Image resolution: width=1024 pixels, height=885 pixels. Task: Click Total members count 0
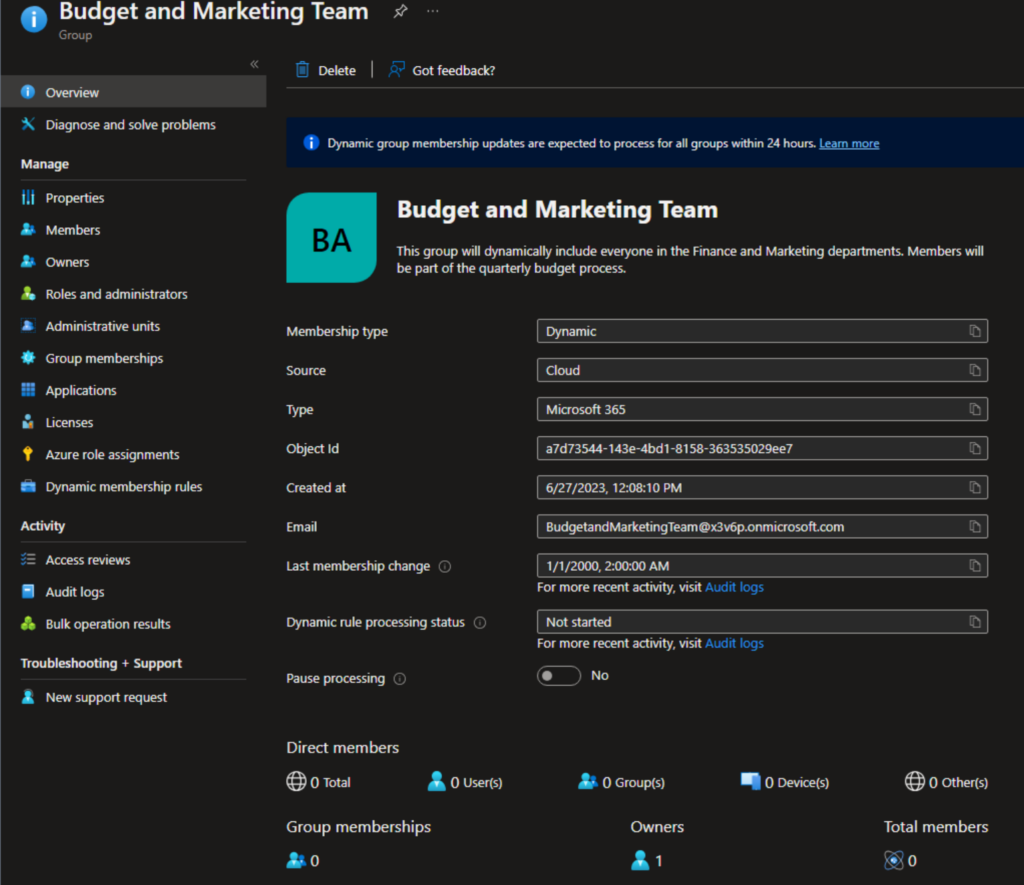tap(900, 861)
